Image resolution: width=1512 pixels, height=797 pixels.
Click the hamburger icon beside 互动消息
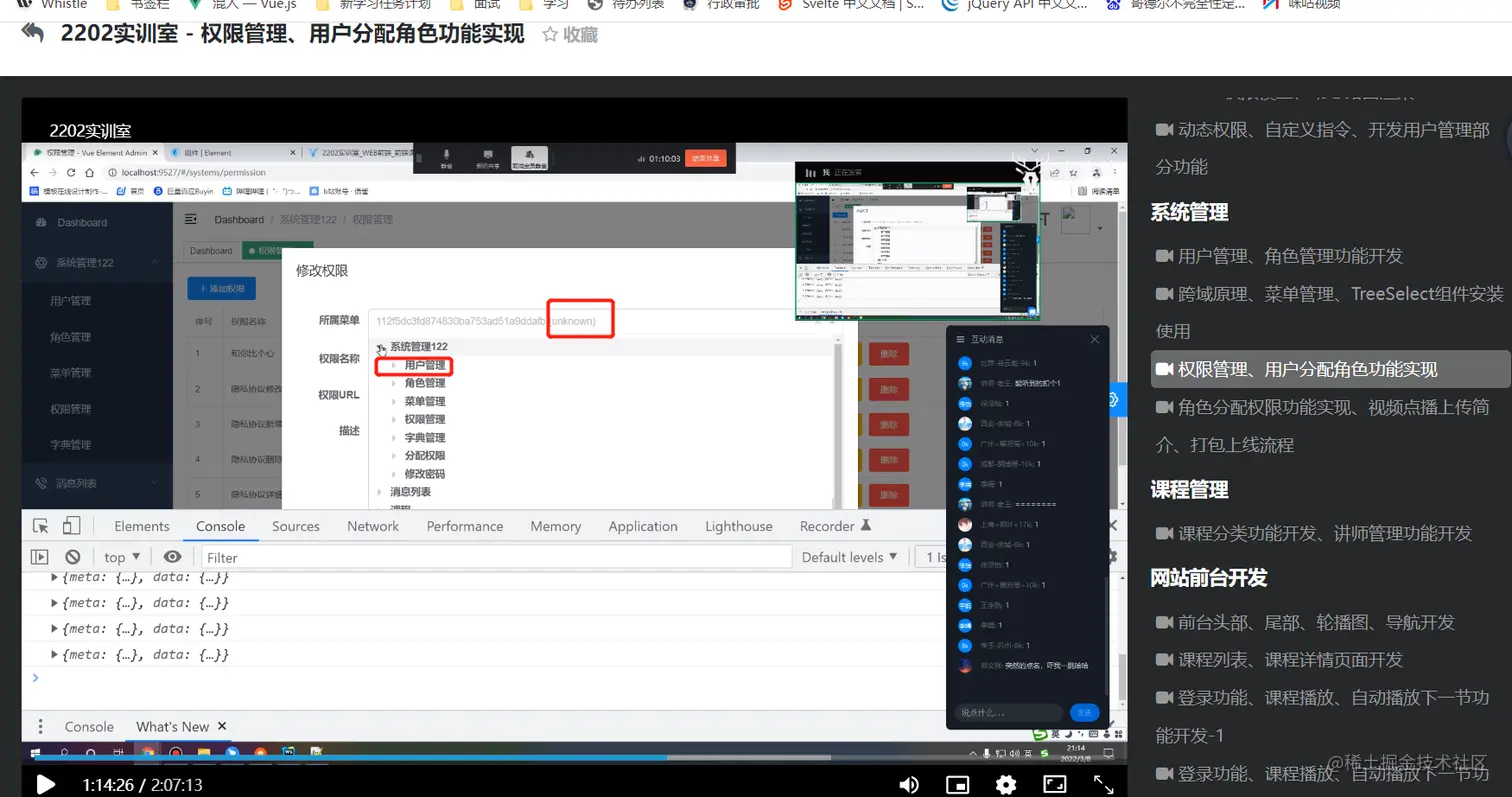[961, 339]
